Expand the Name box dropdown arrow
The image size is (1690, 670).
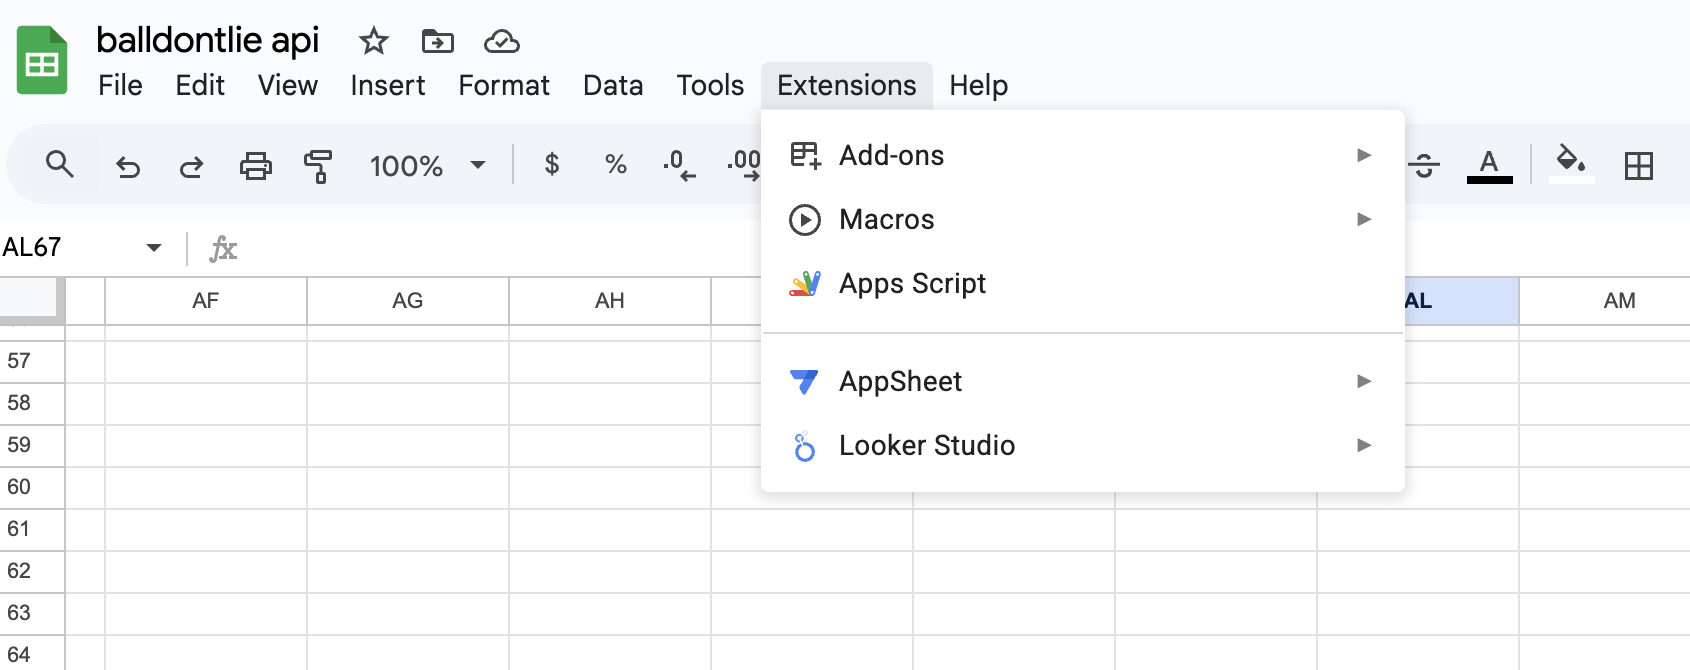tap(154, 247)
